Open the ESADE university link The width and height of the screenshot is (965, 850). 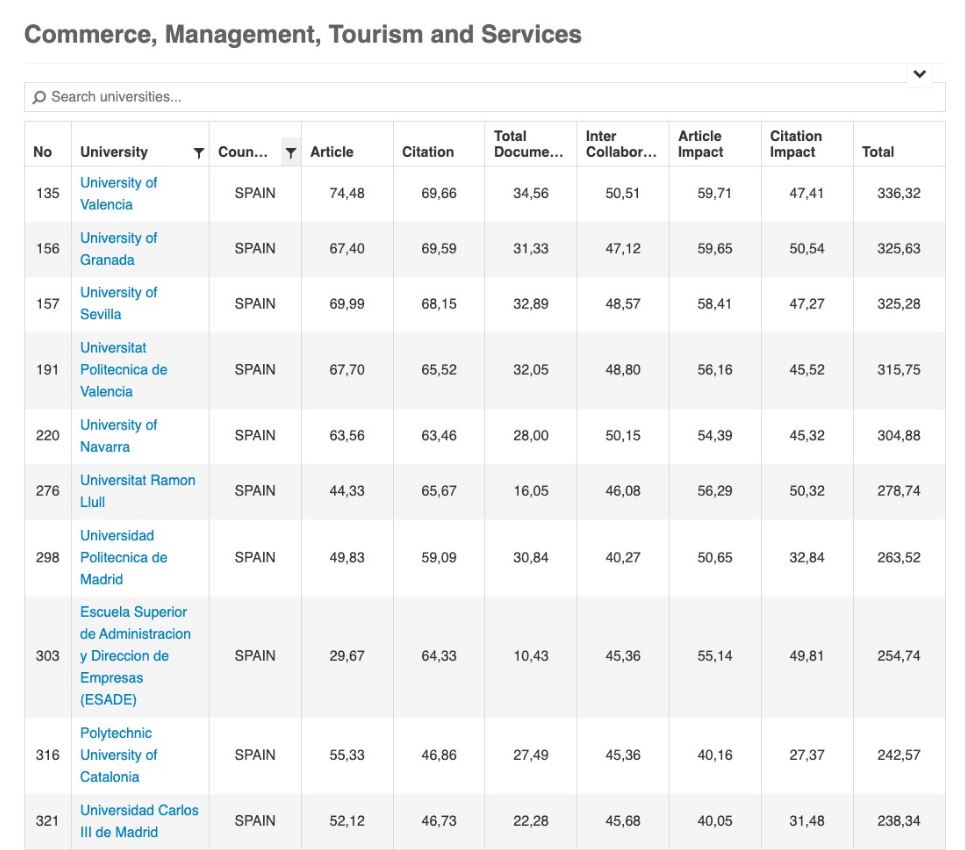click(x=135, y=656)
